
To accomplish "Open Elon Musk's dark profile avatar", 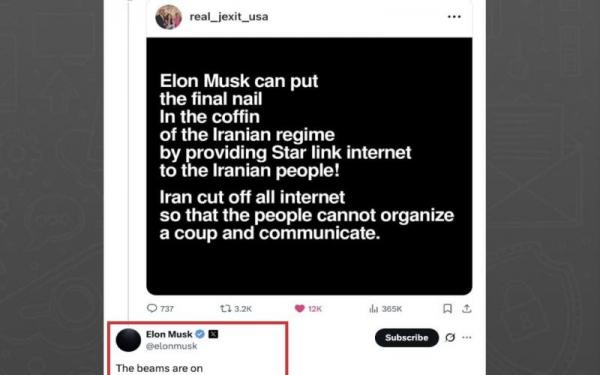I will (128, 340).
